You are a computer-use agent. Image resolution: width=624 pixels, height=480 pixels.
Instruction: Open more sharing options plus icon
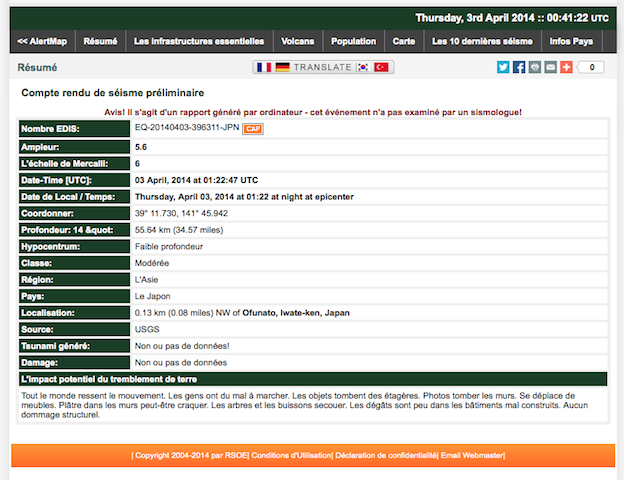566,67
